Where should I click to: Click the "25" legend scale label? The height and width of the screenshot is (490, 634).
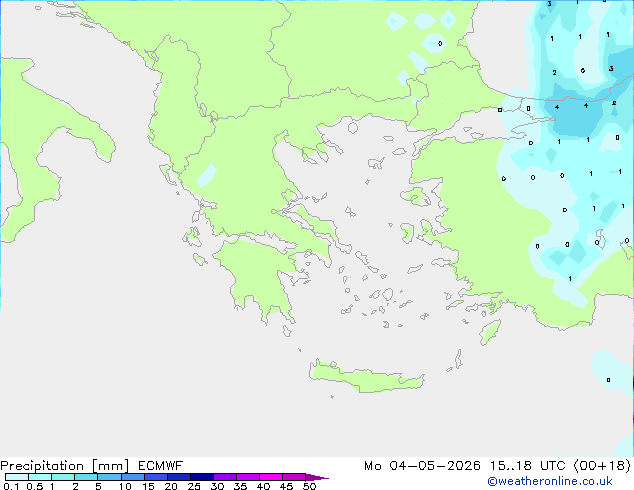click(194, 486)
